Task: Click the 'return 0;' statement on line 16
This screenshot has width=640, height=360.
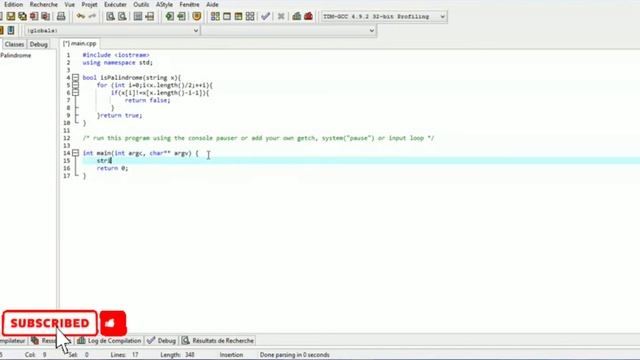Action: tap(112, 168)
